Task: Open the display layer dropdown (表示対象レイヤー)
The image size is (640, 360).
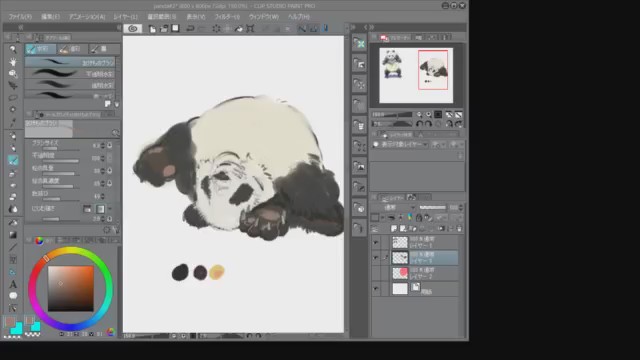Action: click(x=400, y=144)
